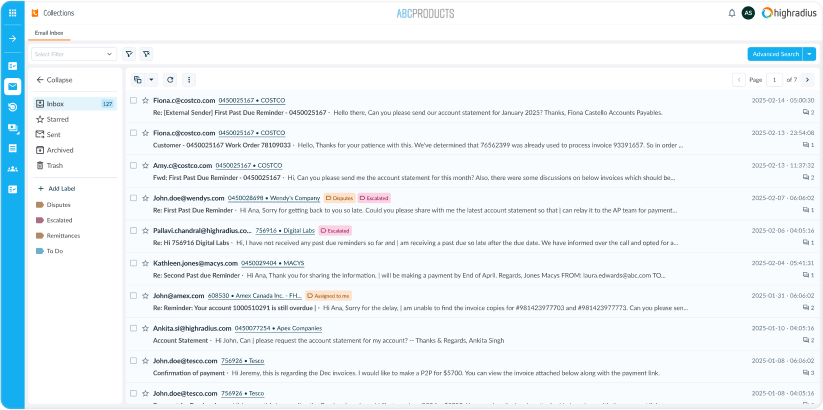Click the Escalated tag on Digital Labs email
This screenshot has height=410, width=823.
click(x=335, y=230)
